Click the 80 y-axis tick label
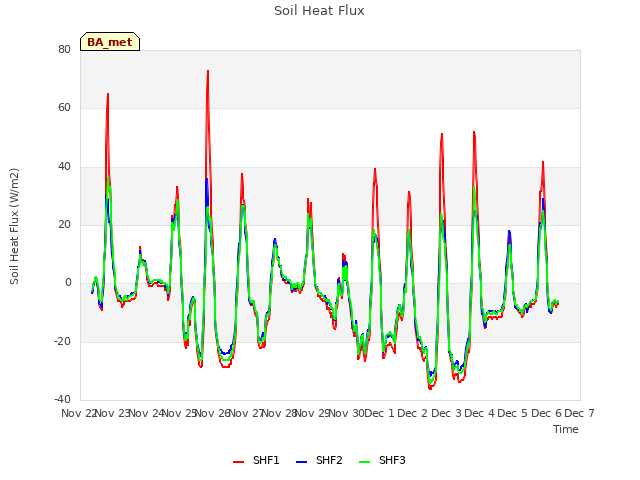 tap(64, 49)
